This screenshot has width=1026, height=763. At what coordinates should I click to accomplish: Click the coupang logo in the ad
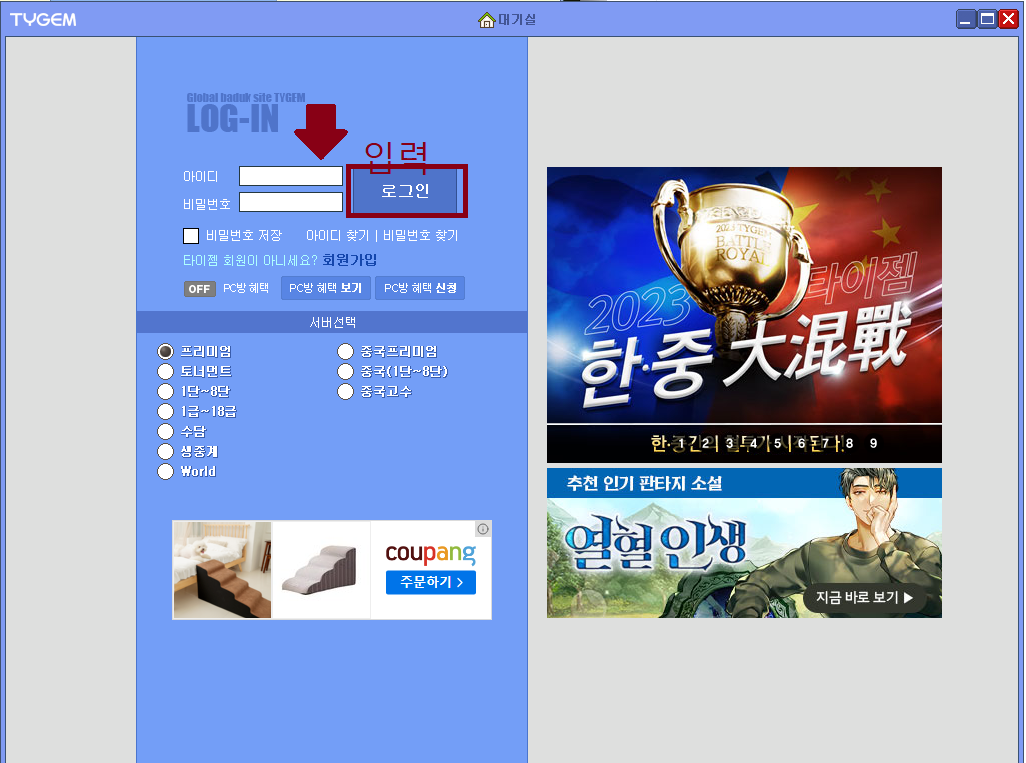point(431,553)
